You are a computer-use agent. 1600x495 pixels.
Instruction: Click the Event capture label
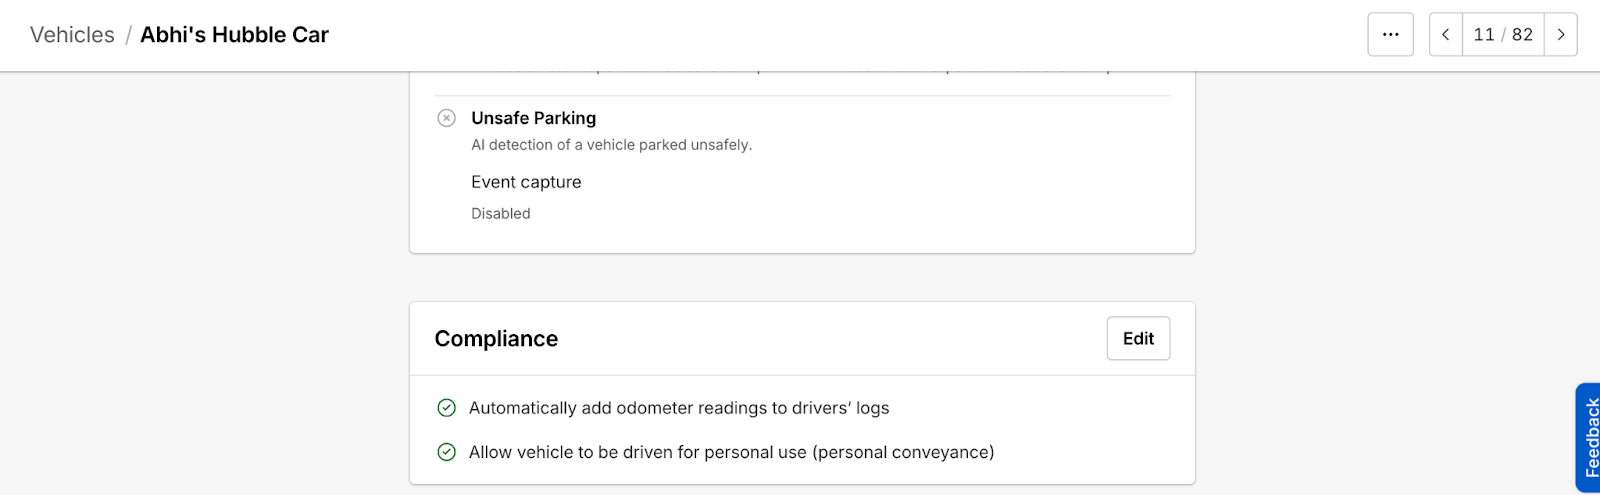click(x=526, y=182)
